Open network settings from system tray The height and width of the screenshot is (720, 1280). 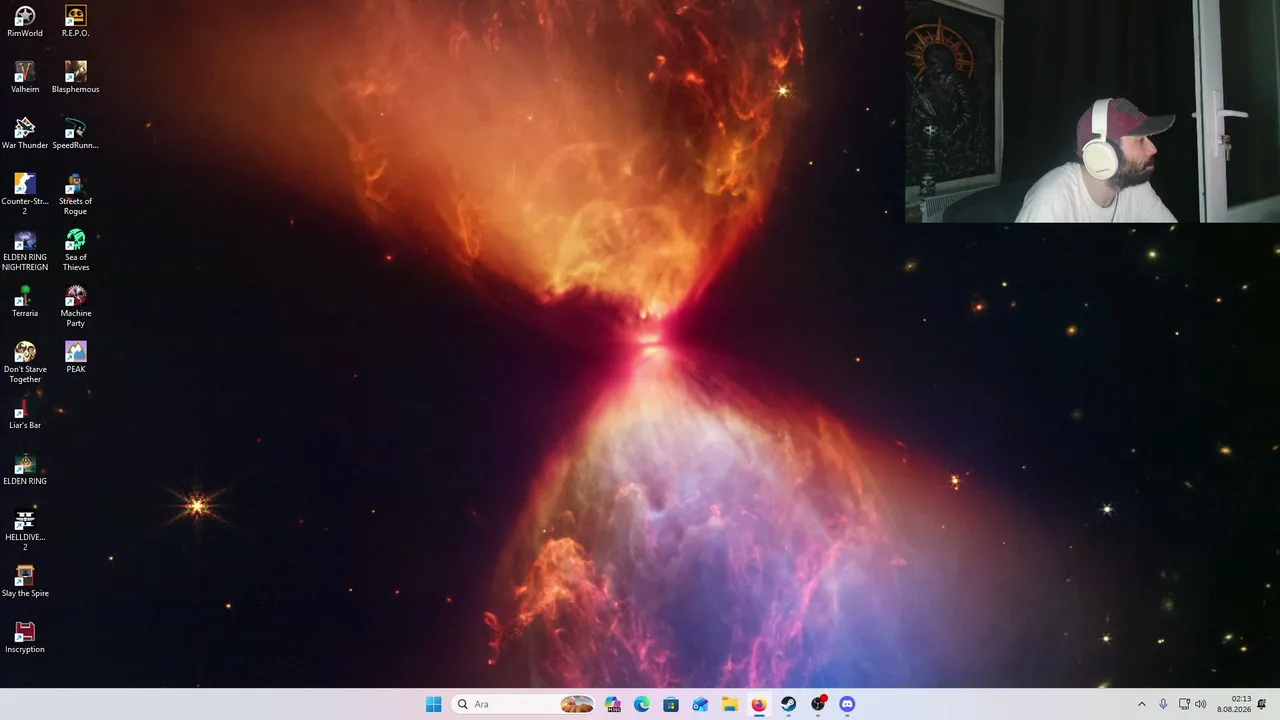point(1184,704)
